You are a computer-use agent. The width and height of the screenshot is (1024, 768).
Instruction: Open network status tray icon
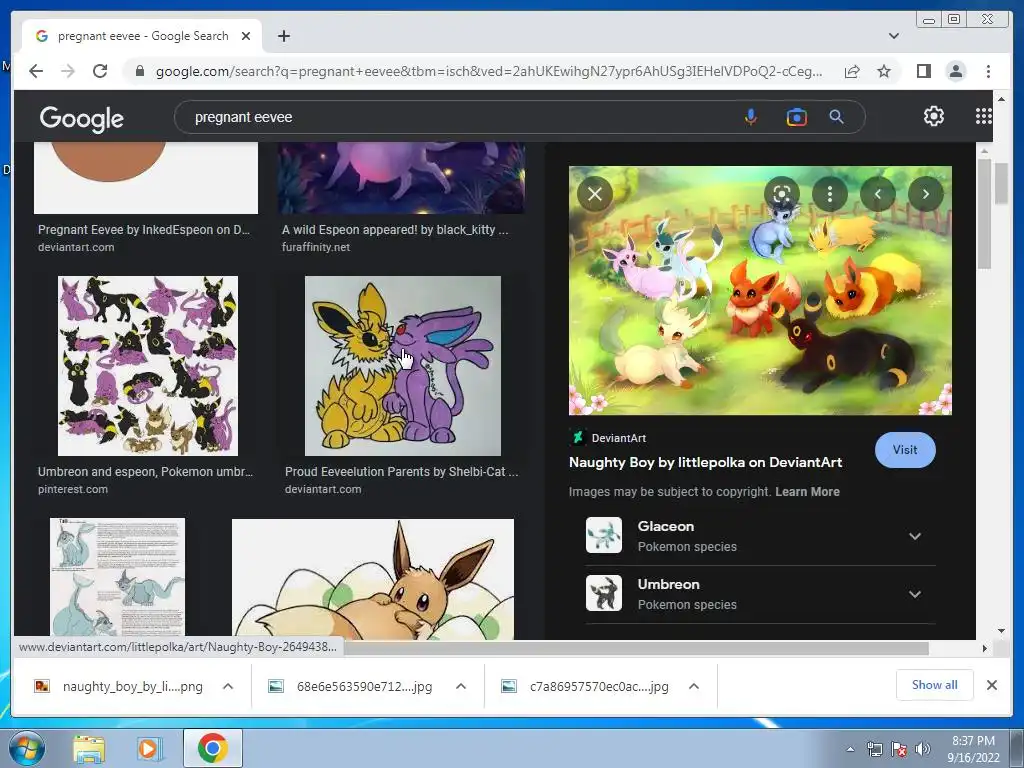(874, 749)
